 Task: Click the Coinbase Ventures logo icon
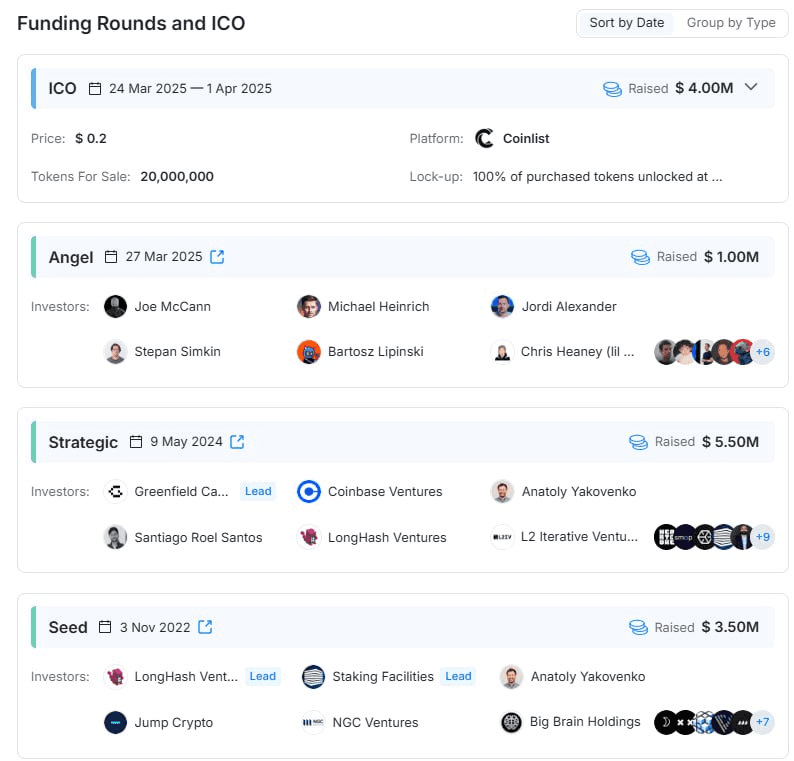pos(309,491)
